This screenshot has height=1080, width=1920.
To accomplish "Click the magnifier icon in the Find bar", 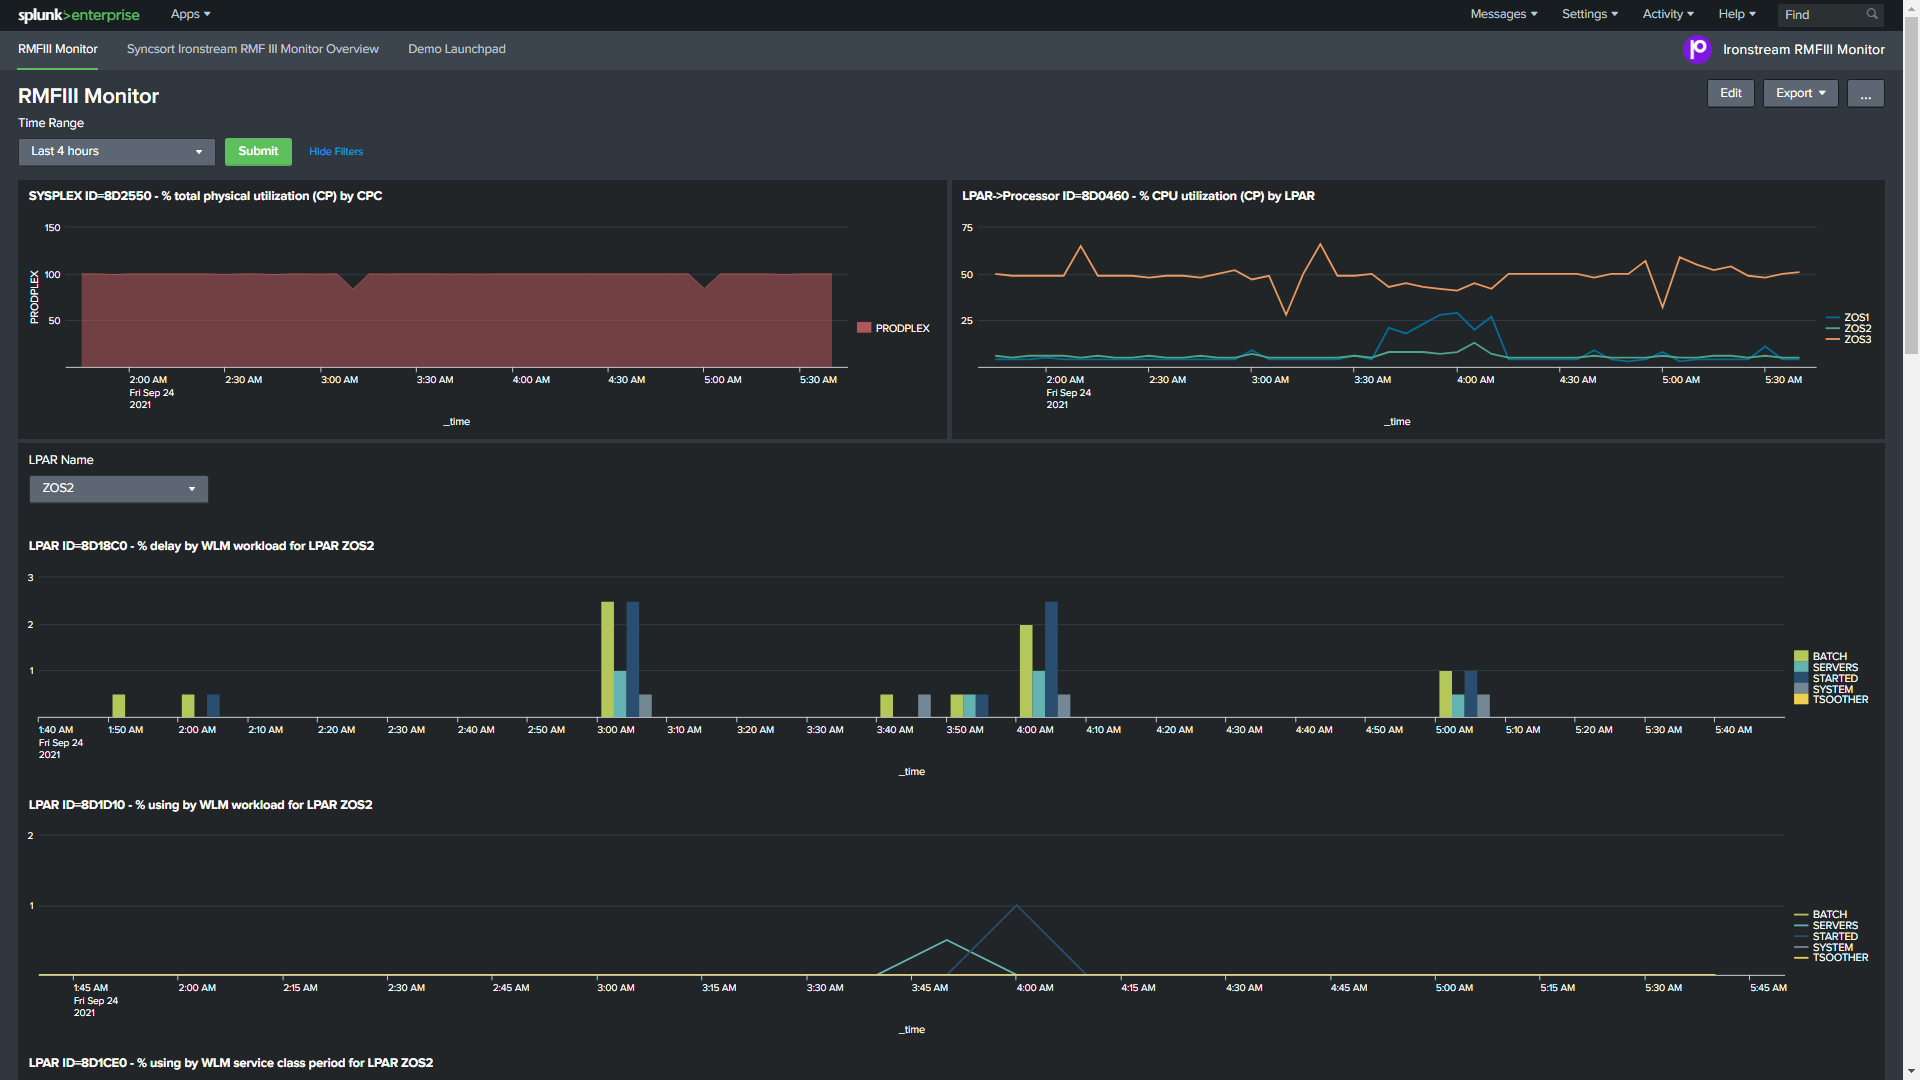I will 1871,14.
